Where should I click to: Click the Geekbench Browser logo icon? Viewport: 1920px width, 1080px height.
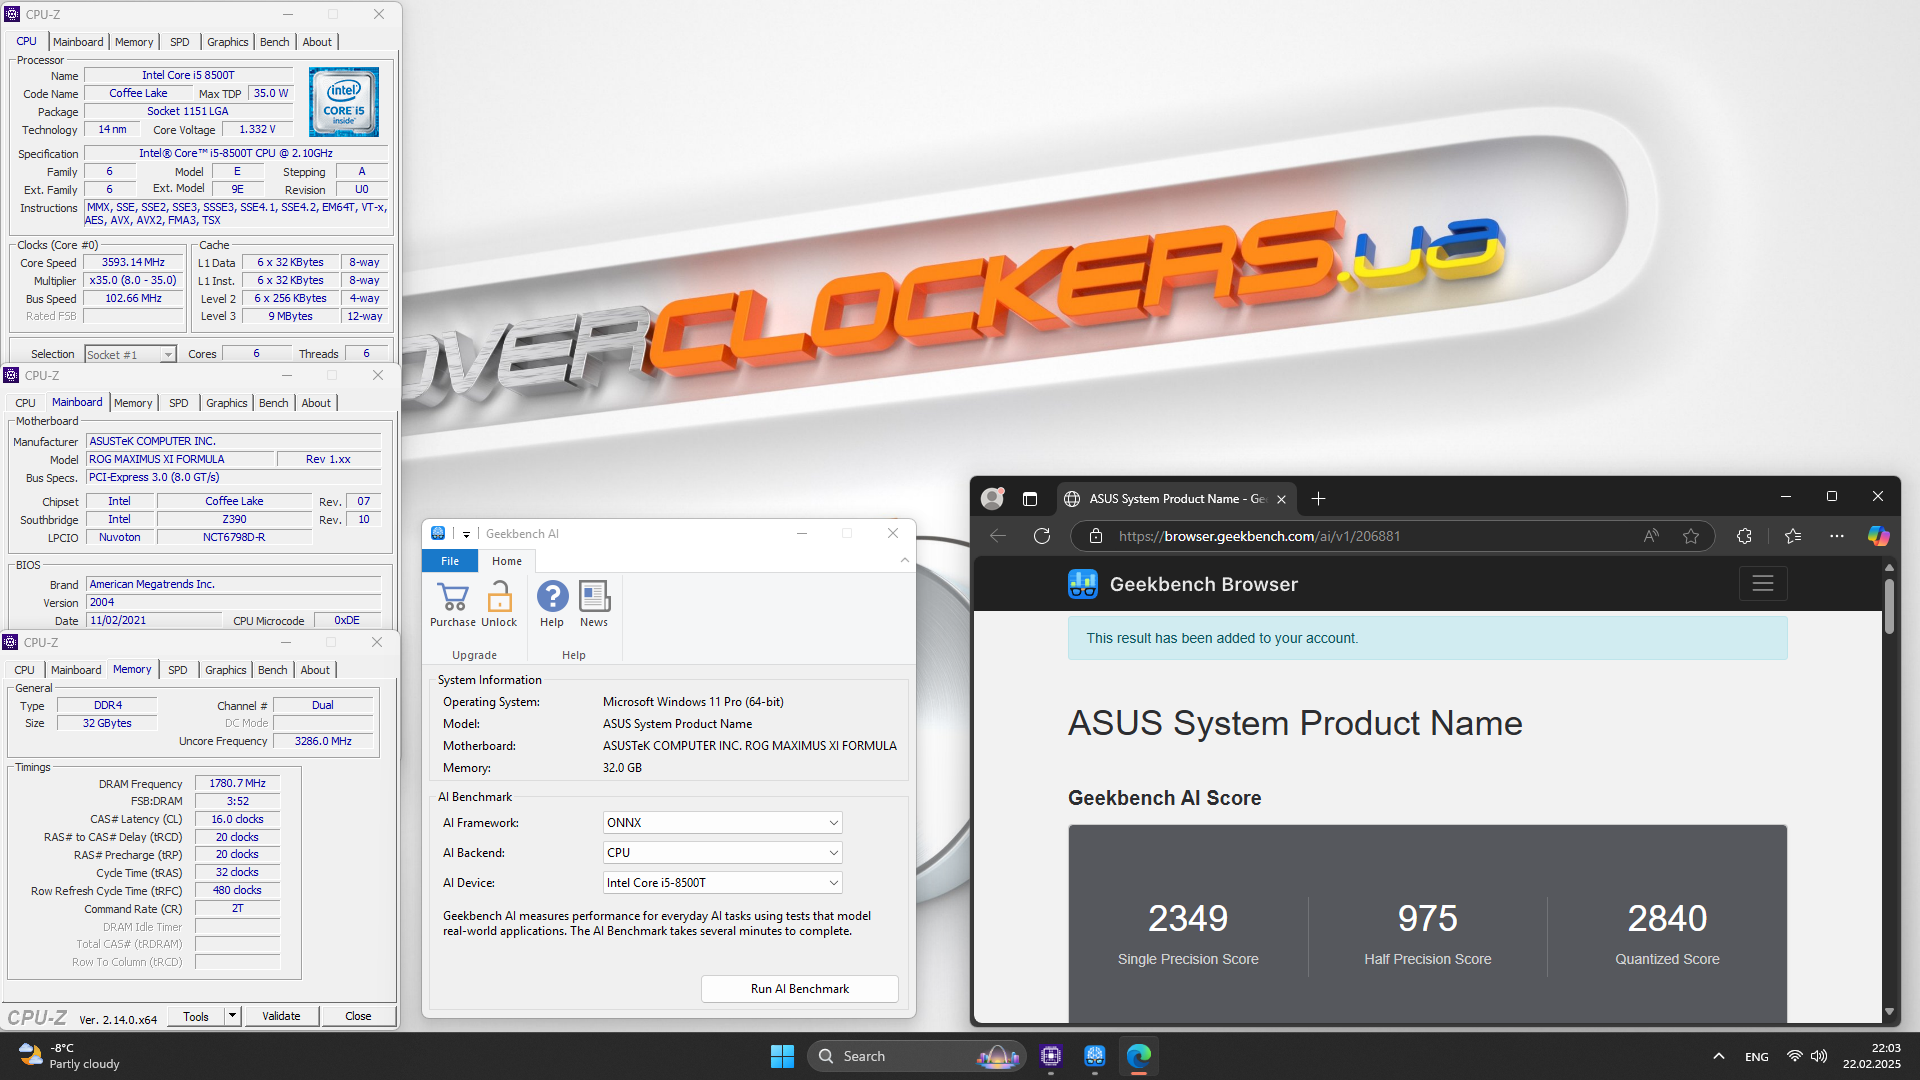1083,584
